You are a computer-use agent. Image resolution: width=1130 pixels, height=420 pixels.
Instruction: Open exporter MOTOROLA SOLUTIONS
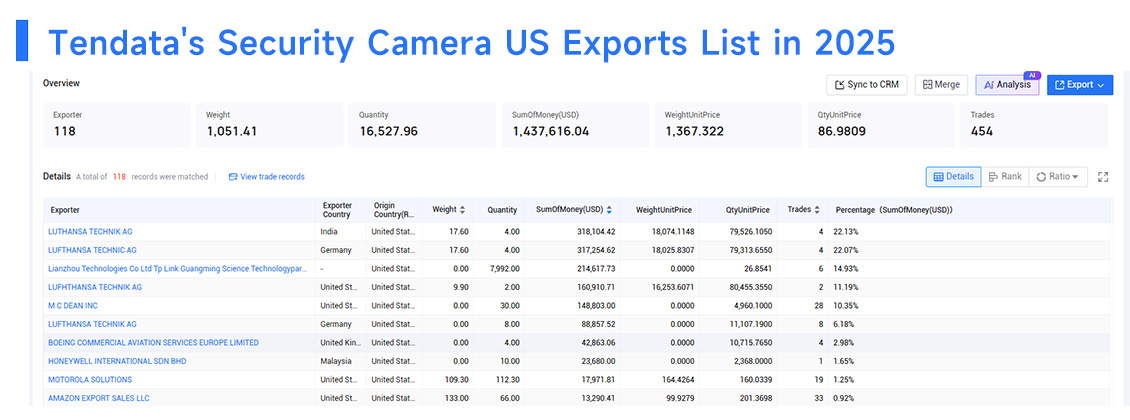tap(90, 380)
